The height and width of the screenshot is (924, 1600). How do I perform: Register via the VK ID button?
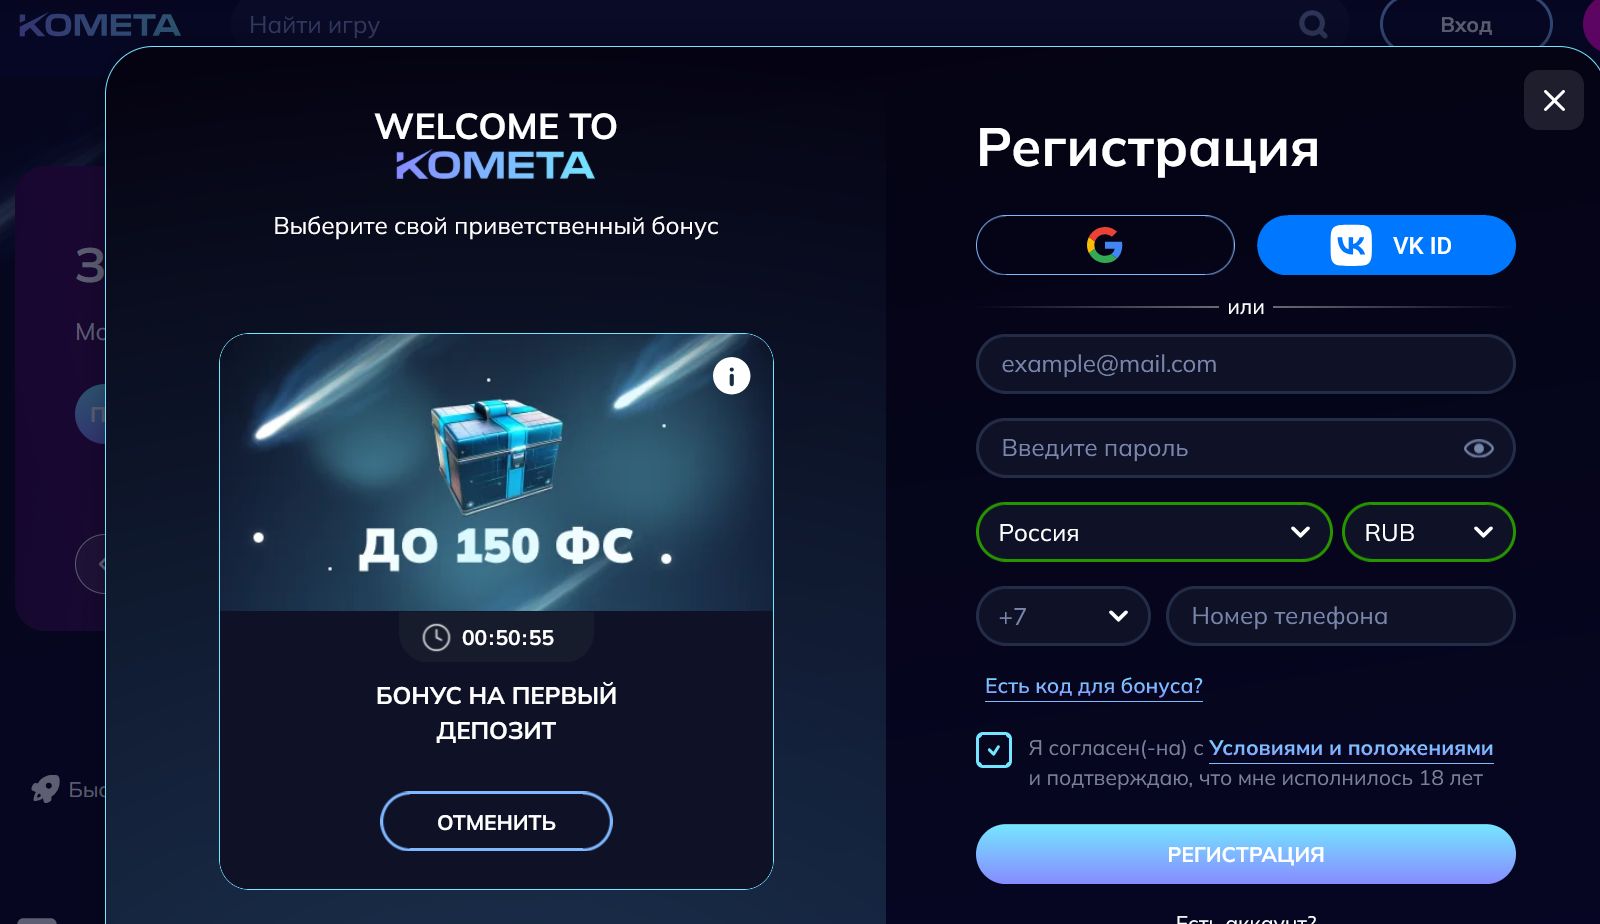pos(1386,245)
